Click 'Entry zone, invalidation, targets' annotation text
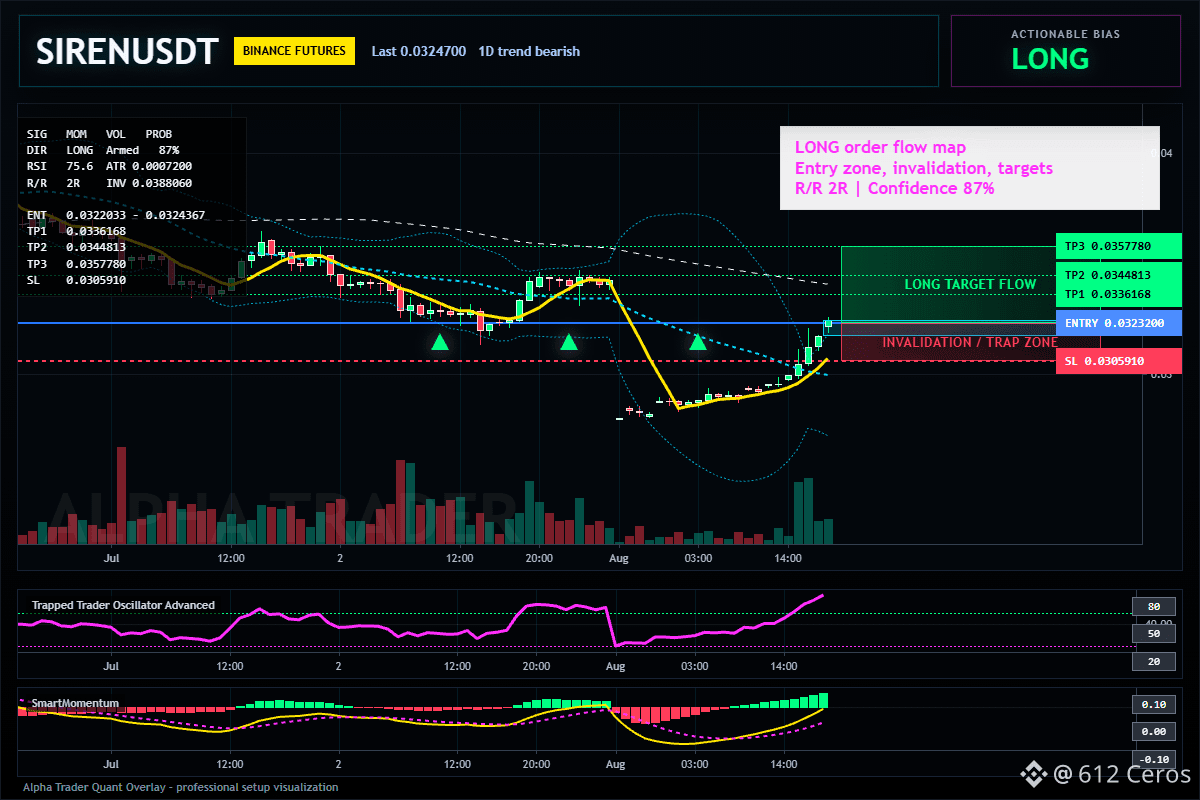1200x800 pixels. (923, 168)
